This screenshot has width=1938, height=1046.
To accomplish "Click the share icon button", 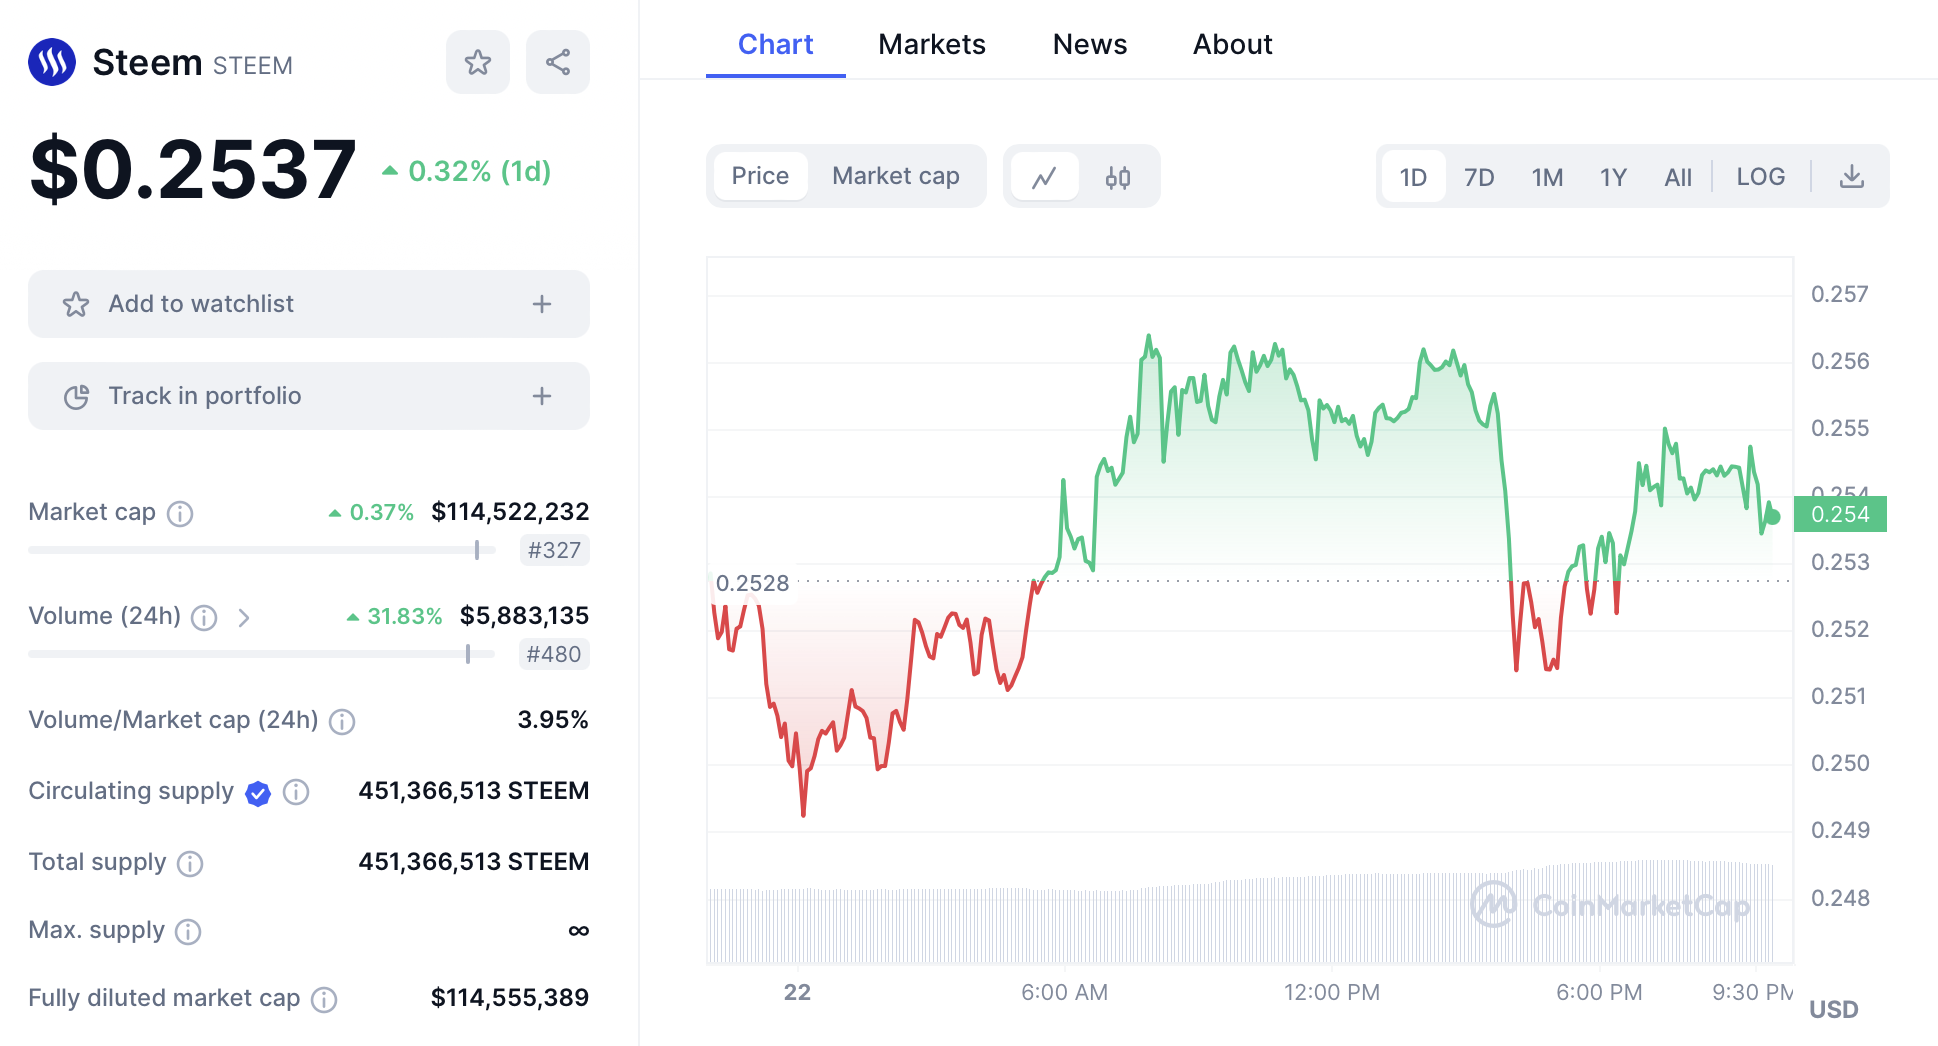I will pyautogui.click(x=558, y=63).
